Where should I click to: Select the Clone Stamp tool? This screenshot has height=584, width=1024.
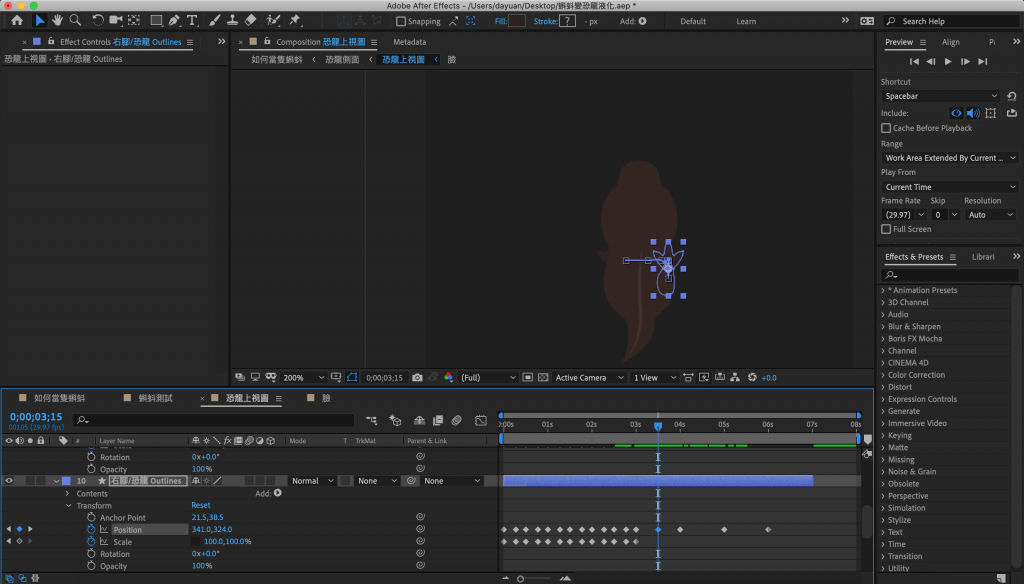tap(232, 20)
